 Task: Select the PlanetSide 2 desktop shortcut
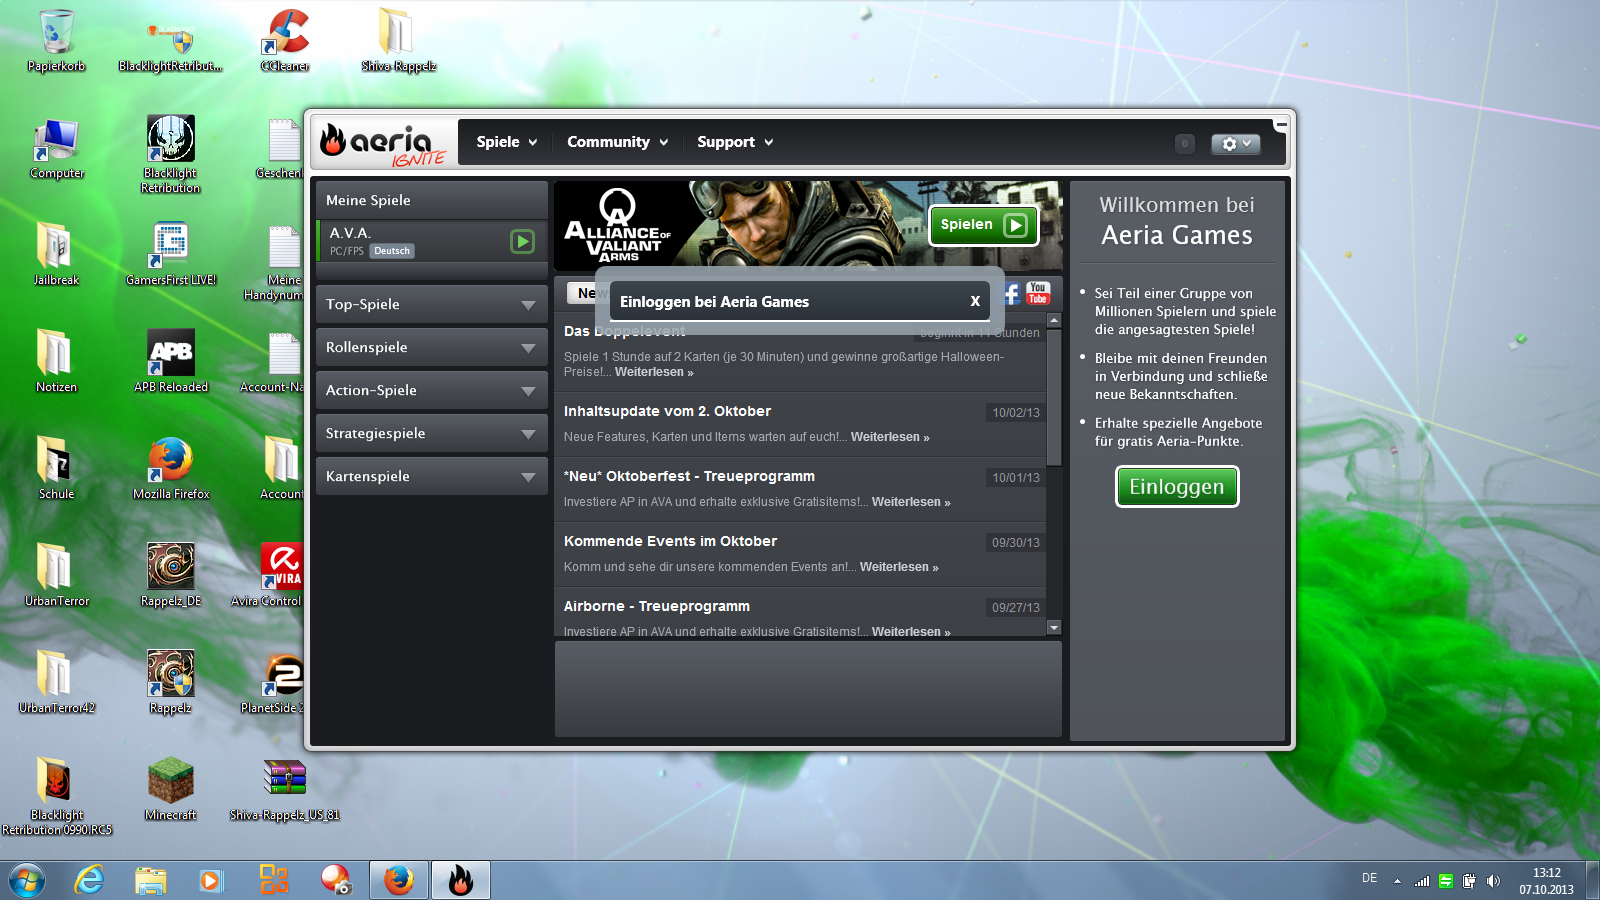[x=272, y=682]
